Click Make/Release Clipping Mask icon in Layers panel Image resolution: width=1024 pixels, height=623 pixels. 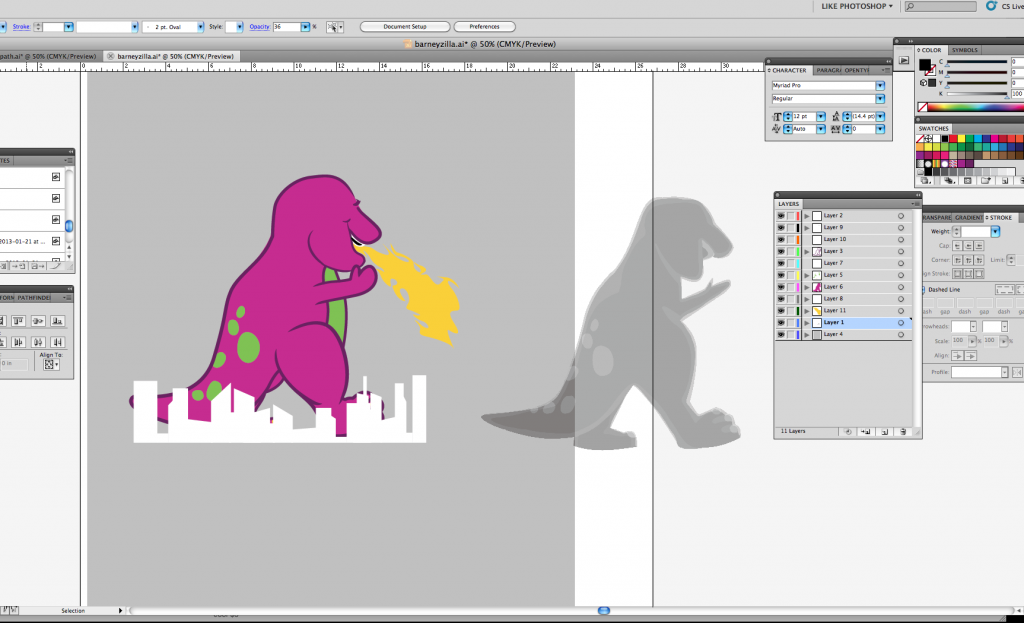coord(848,432)
